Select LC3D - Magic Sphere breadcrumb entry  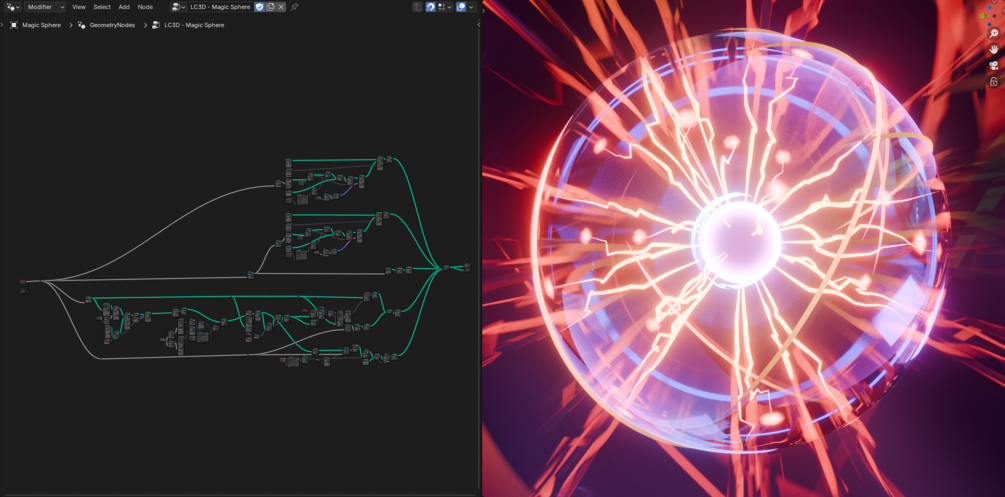pos(194,25)
